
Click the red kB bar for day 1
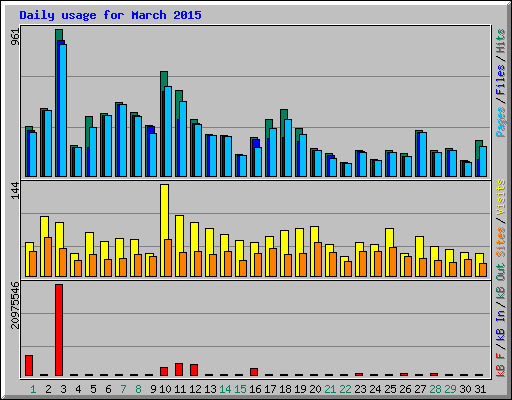click(x=29, y=366)
